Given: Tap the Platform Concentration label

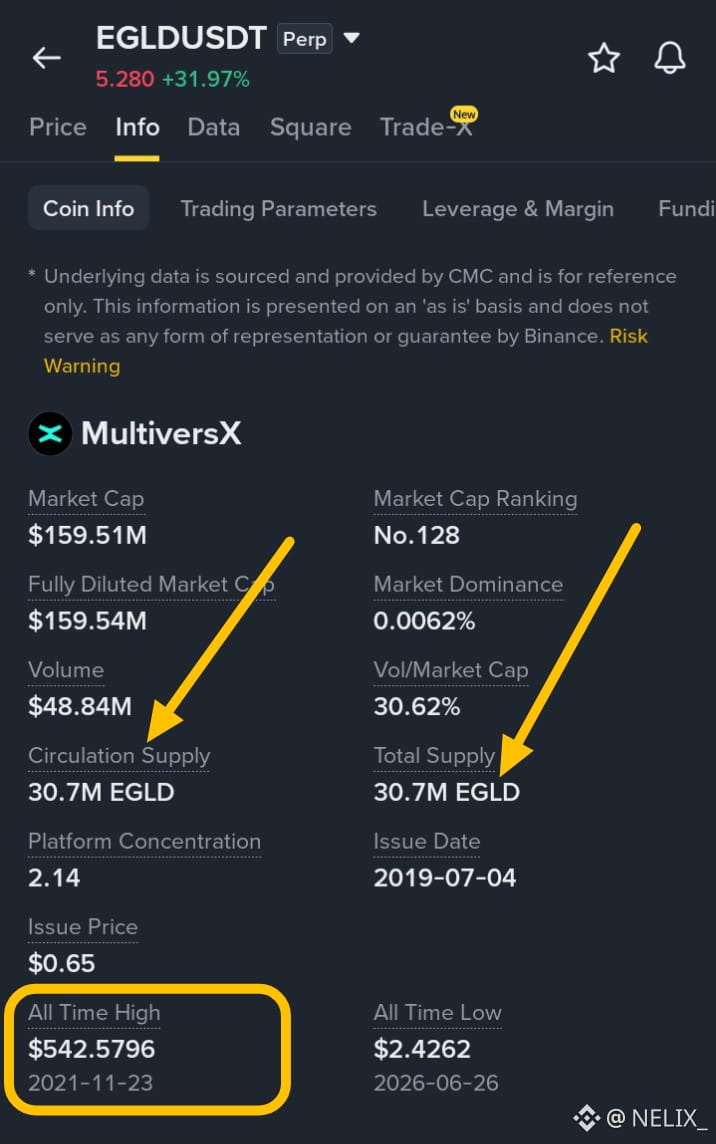Looking at the screenshot, I should click(145, 841).
